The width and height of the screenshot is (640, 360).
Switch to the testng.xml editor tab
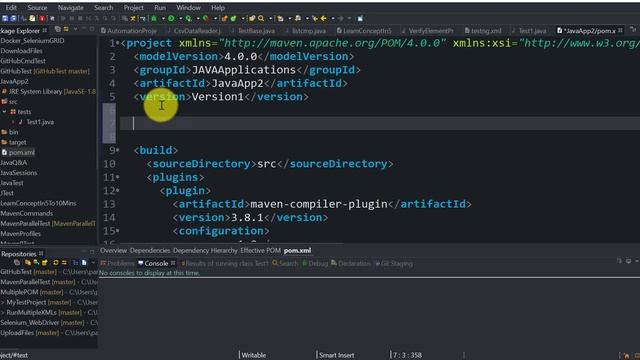coord(483,31)
